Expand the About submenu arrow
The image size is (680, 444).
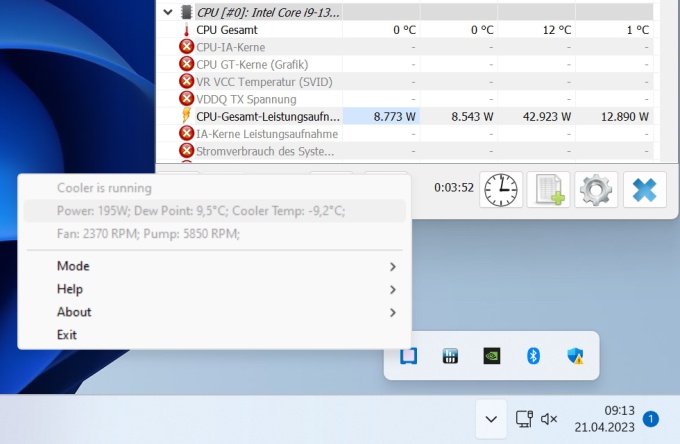point(392,313)
